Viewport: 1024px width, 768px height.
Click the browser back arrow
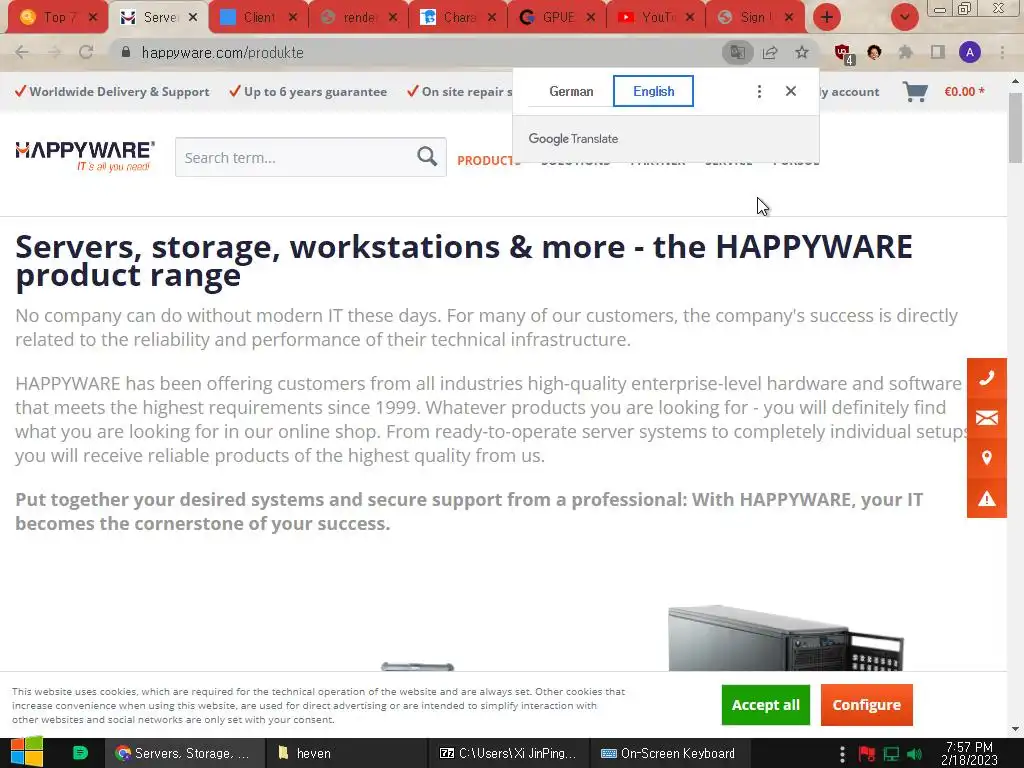(22, 52)
